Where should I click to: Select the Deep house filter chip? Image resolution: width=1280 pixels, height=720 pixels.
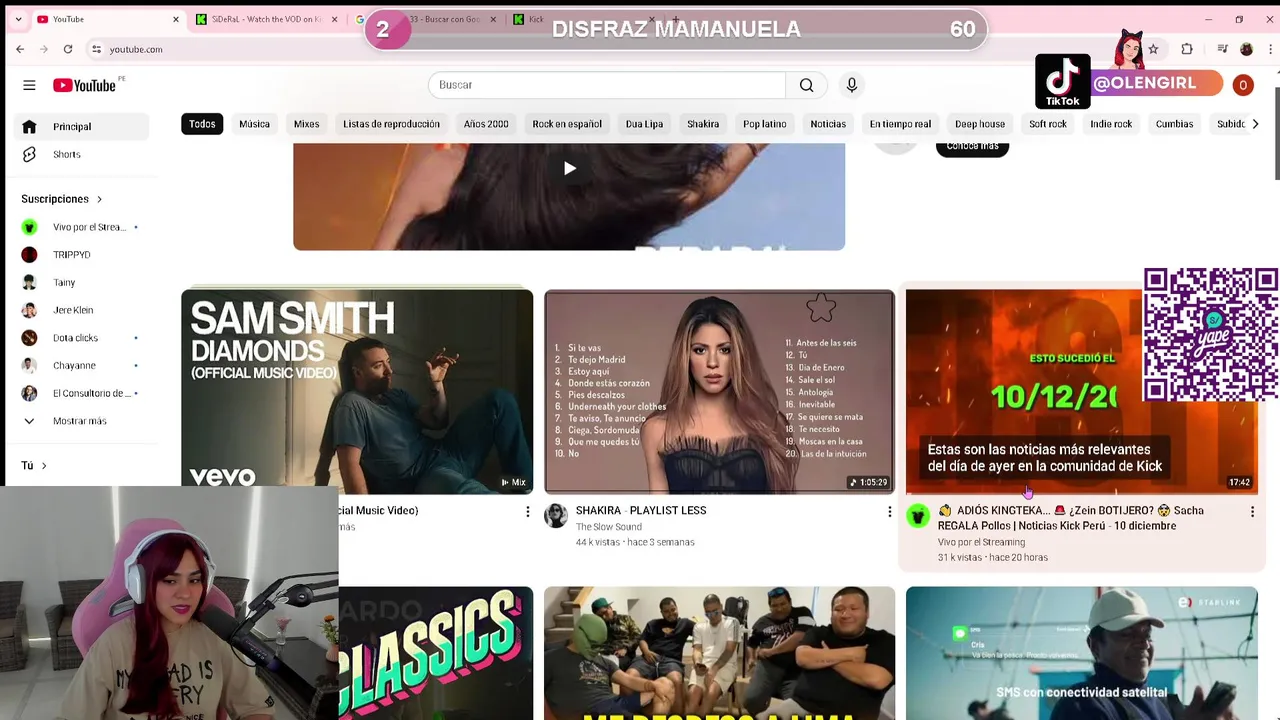tap(980, 124)
